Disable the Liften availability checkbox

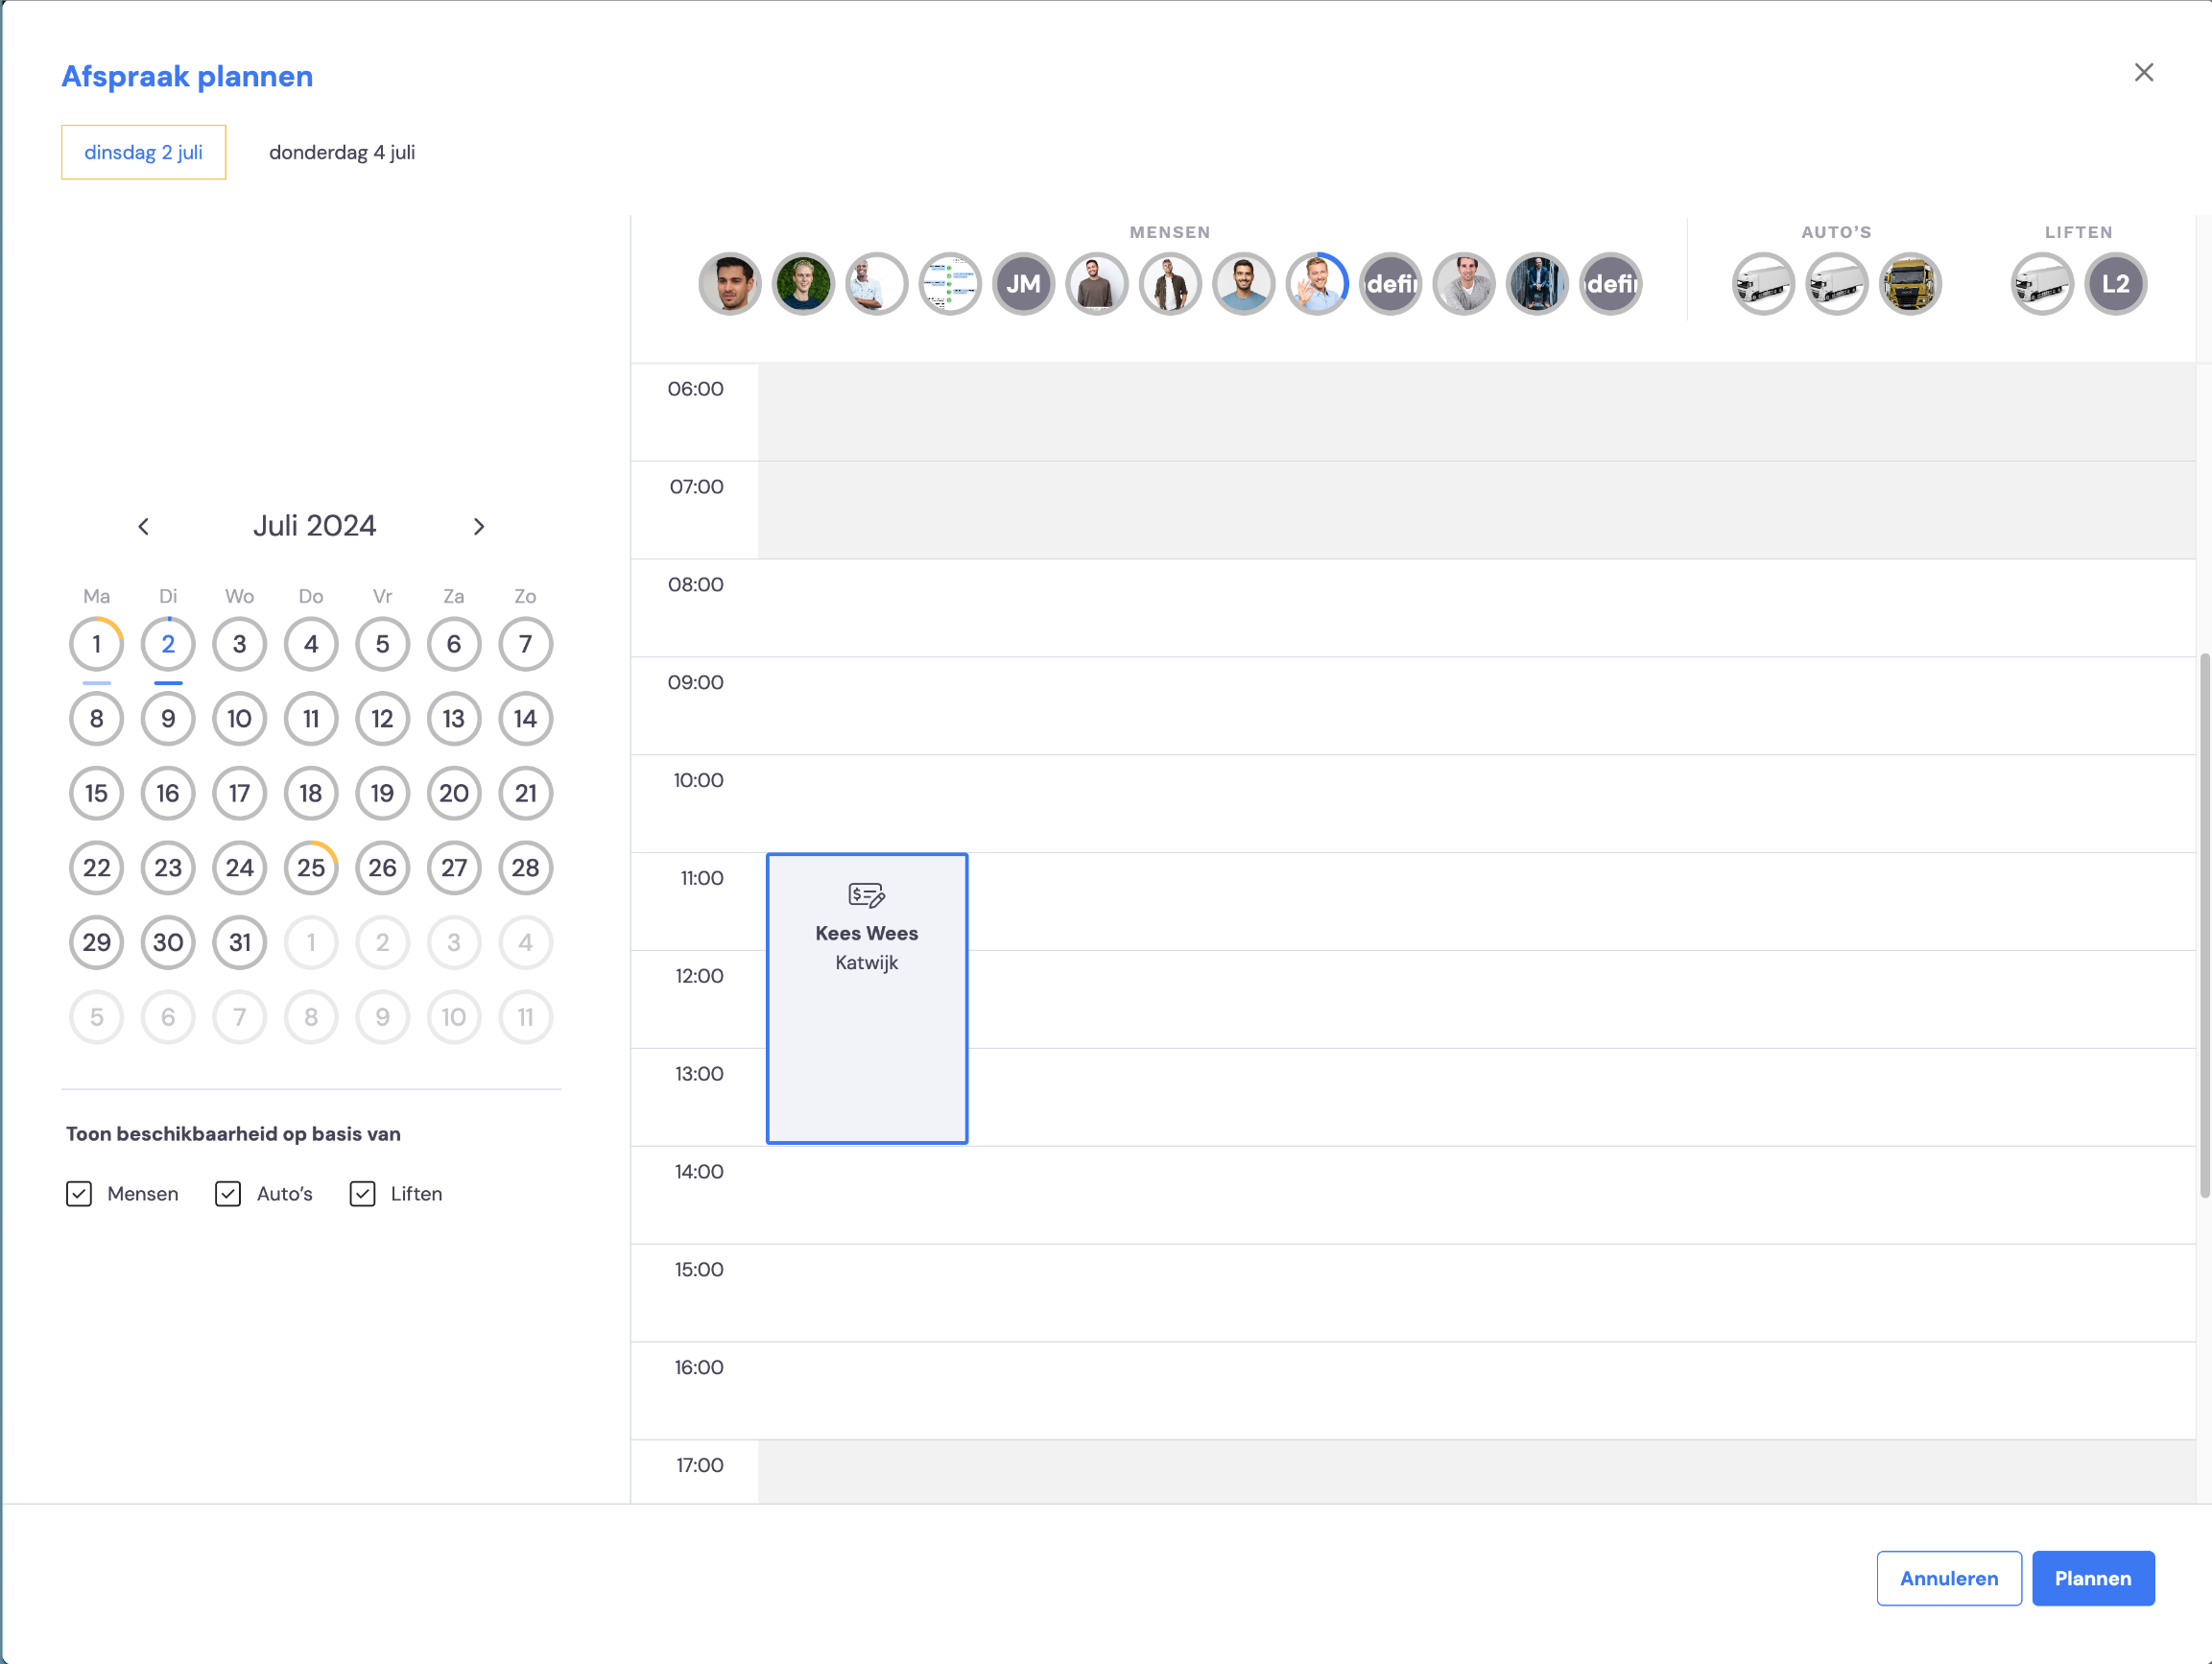[x=363, y=1194]
